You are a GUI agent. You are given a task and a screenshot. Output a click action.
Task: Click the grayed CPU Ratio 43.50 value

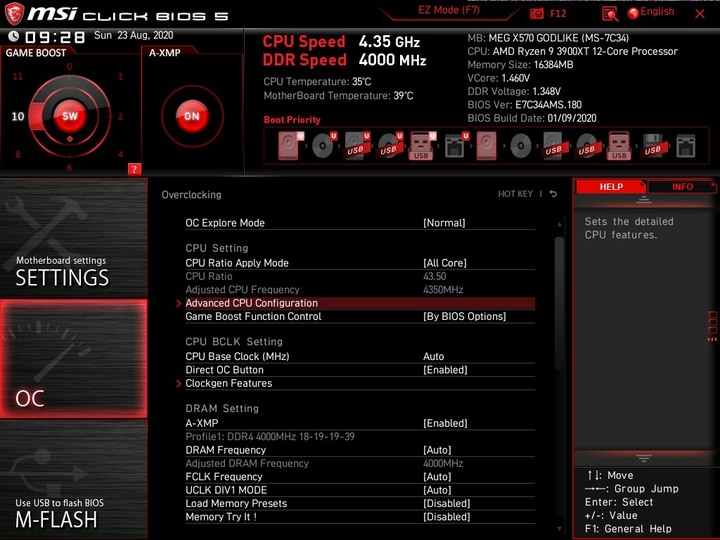(x=434, y=276)
